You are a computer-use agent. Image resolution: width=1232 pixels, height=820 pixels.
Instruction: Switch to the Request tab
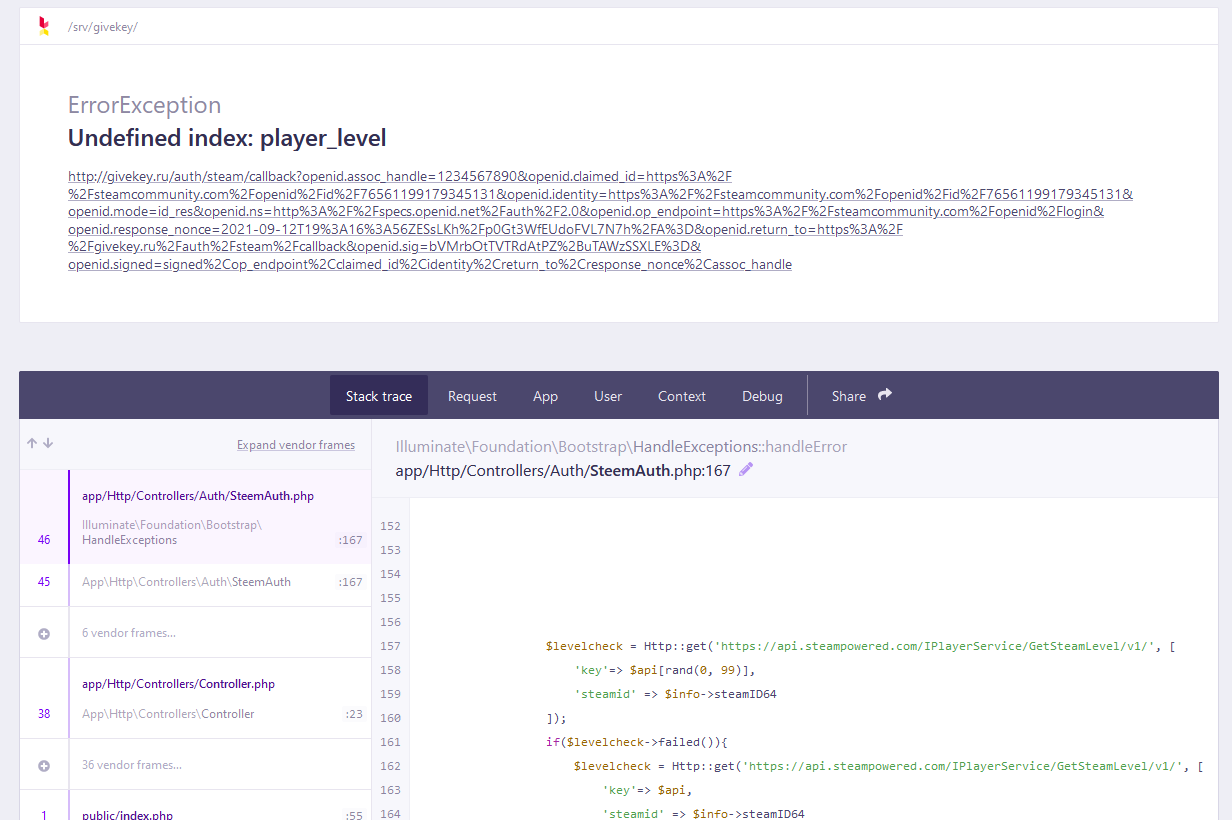(x=472, y=396)
